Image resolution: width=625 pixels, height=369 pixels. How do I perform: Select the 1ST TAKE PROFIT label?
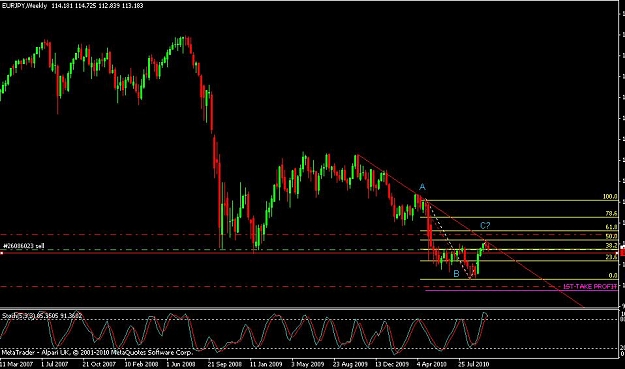(590, 287)
